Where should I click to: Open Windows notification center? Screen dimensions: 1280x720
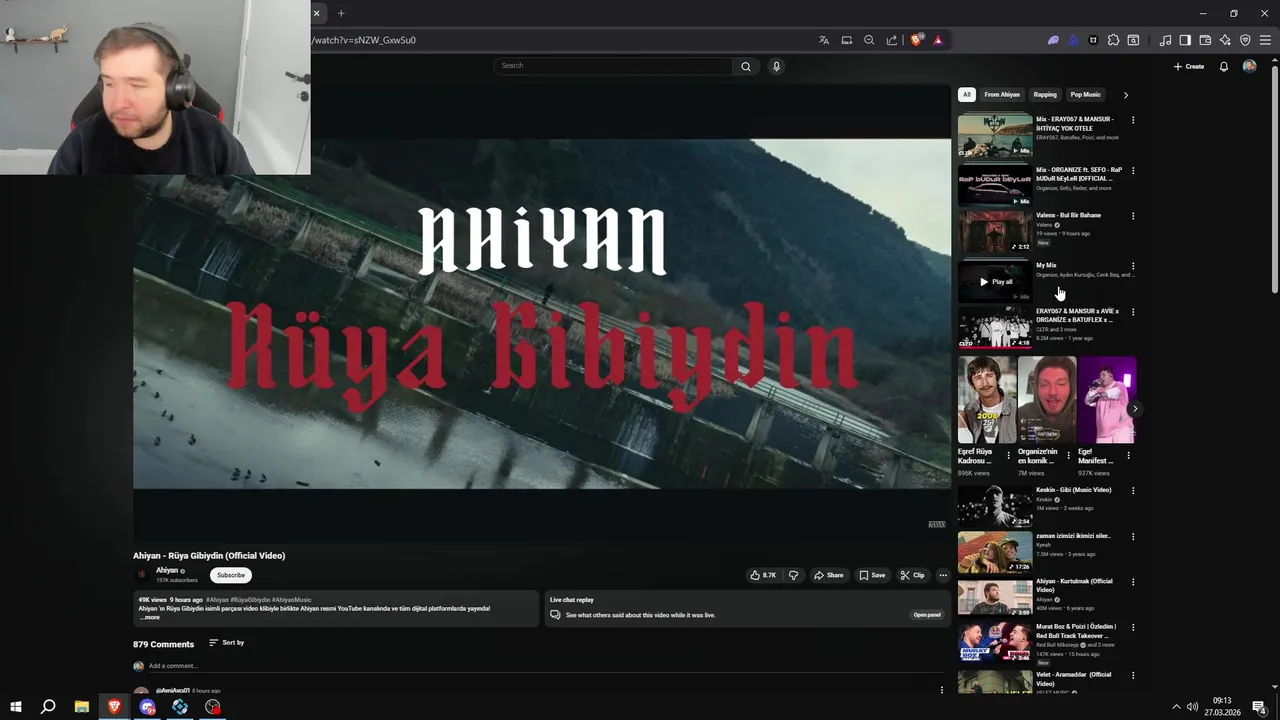[1260, 707]
